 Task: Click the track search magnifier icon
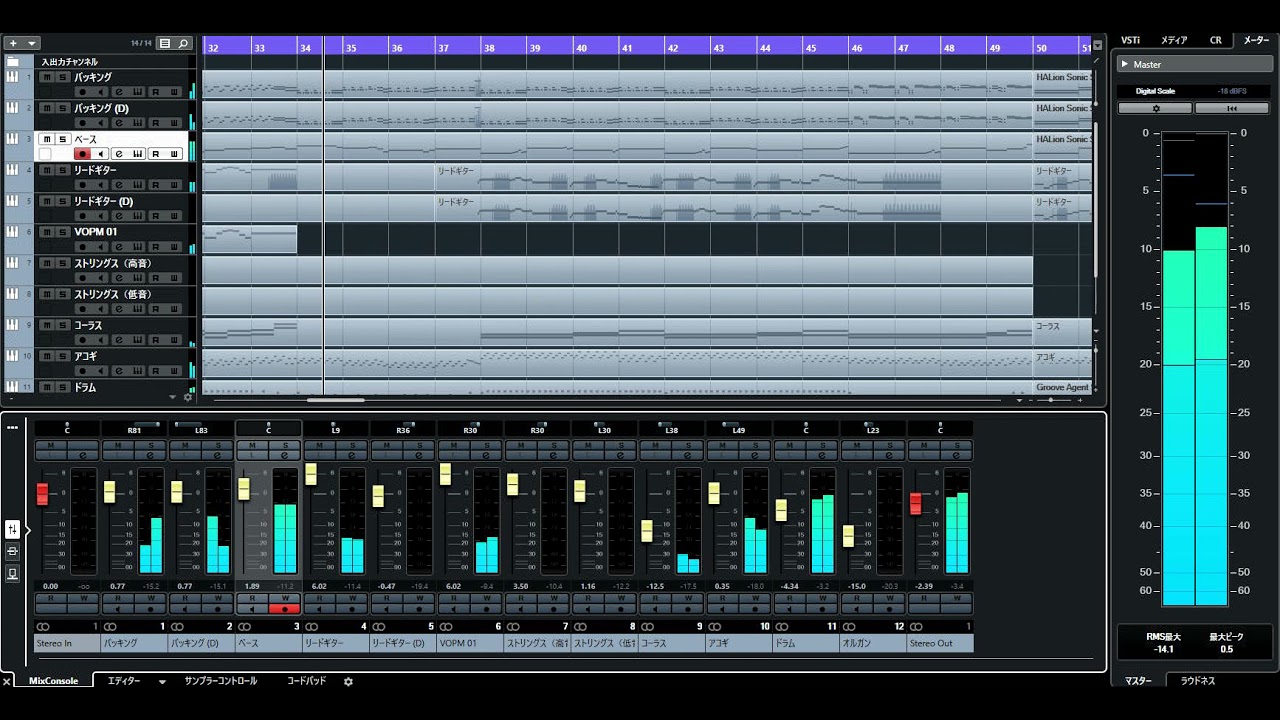pyautogui.click(x=183, y=43)
